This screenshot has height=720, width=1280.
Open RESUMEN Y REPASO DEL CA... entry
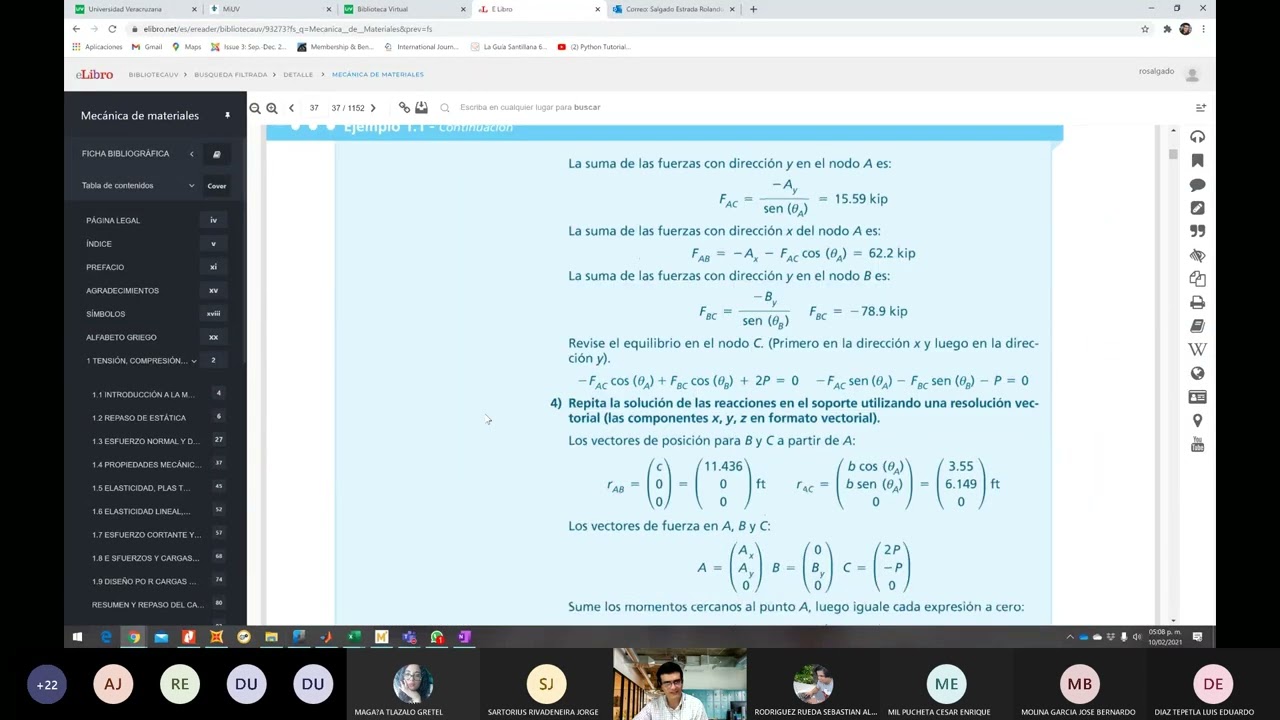148,605
